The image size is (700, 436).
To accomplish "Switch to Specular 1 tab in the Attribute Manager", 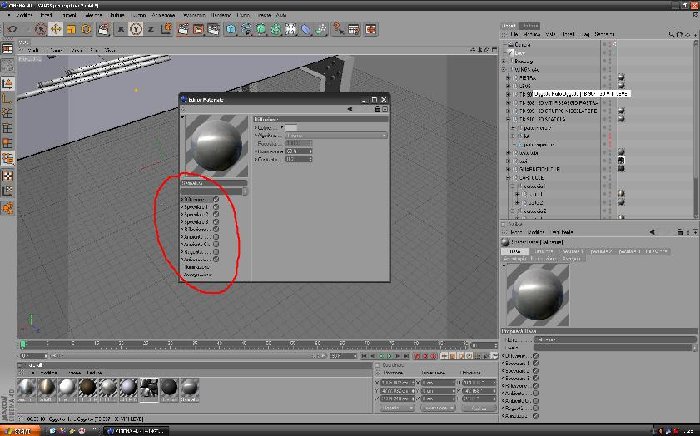I will [x=573, y=251].
